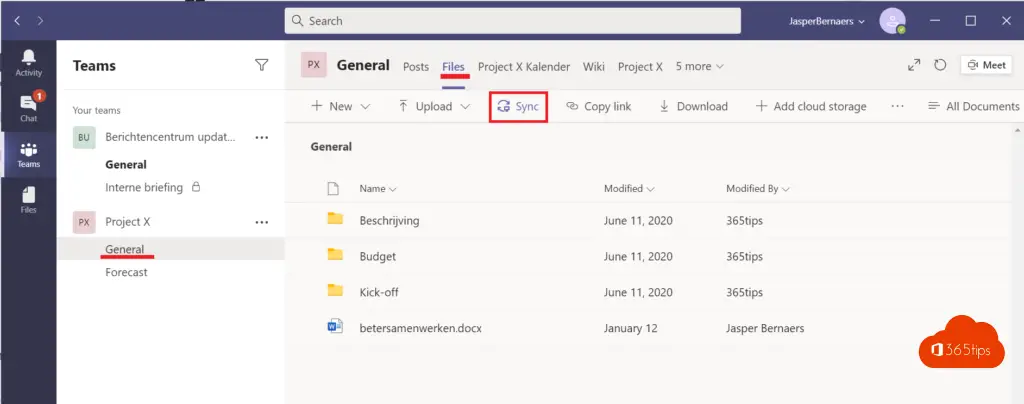This screenshot has height=404, width=1024.
Task: Open the toolbar overflow ellipsis
Action: coord(897,106)
